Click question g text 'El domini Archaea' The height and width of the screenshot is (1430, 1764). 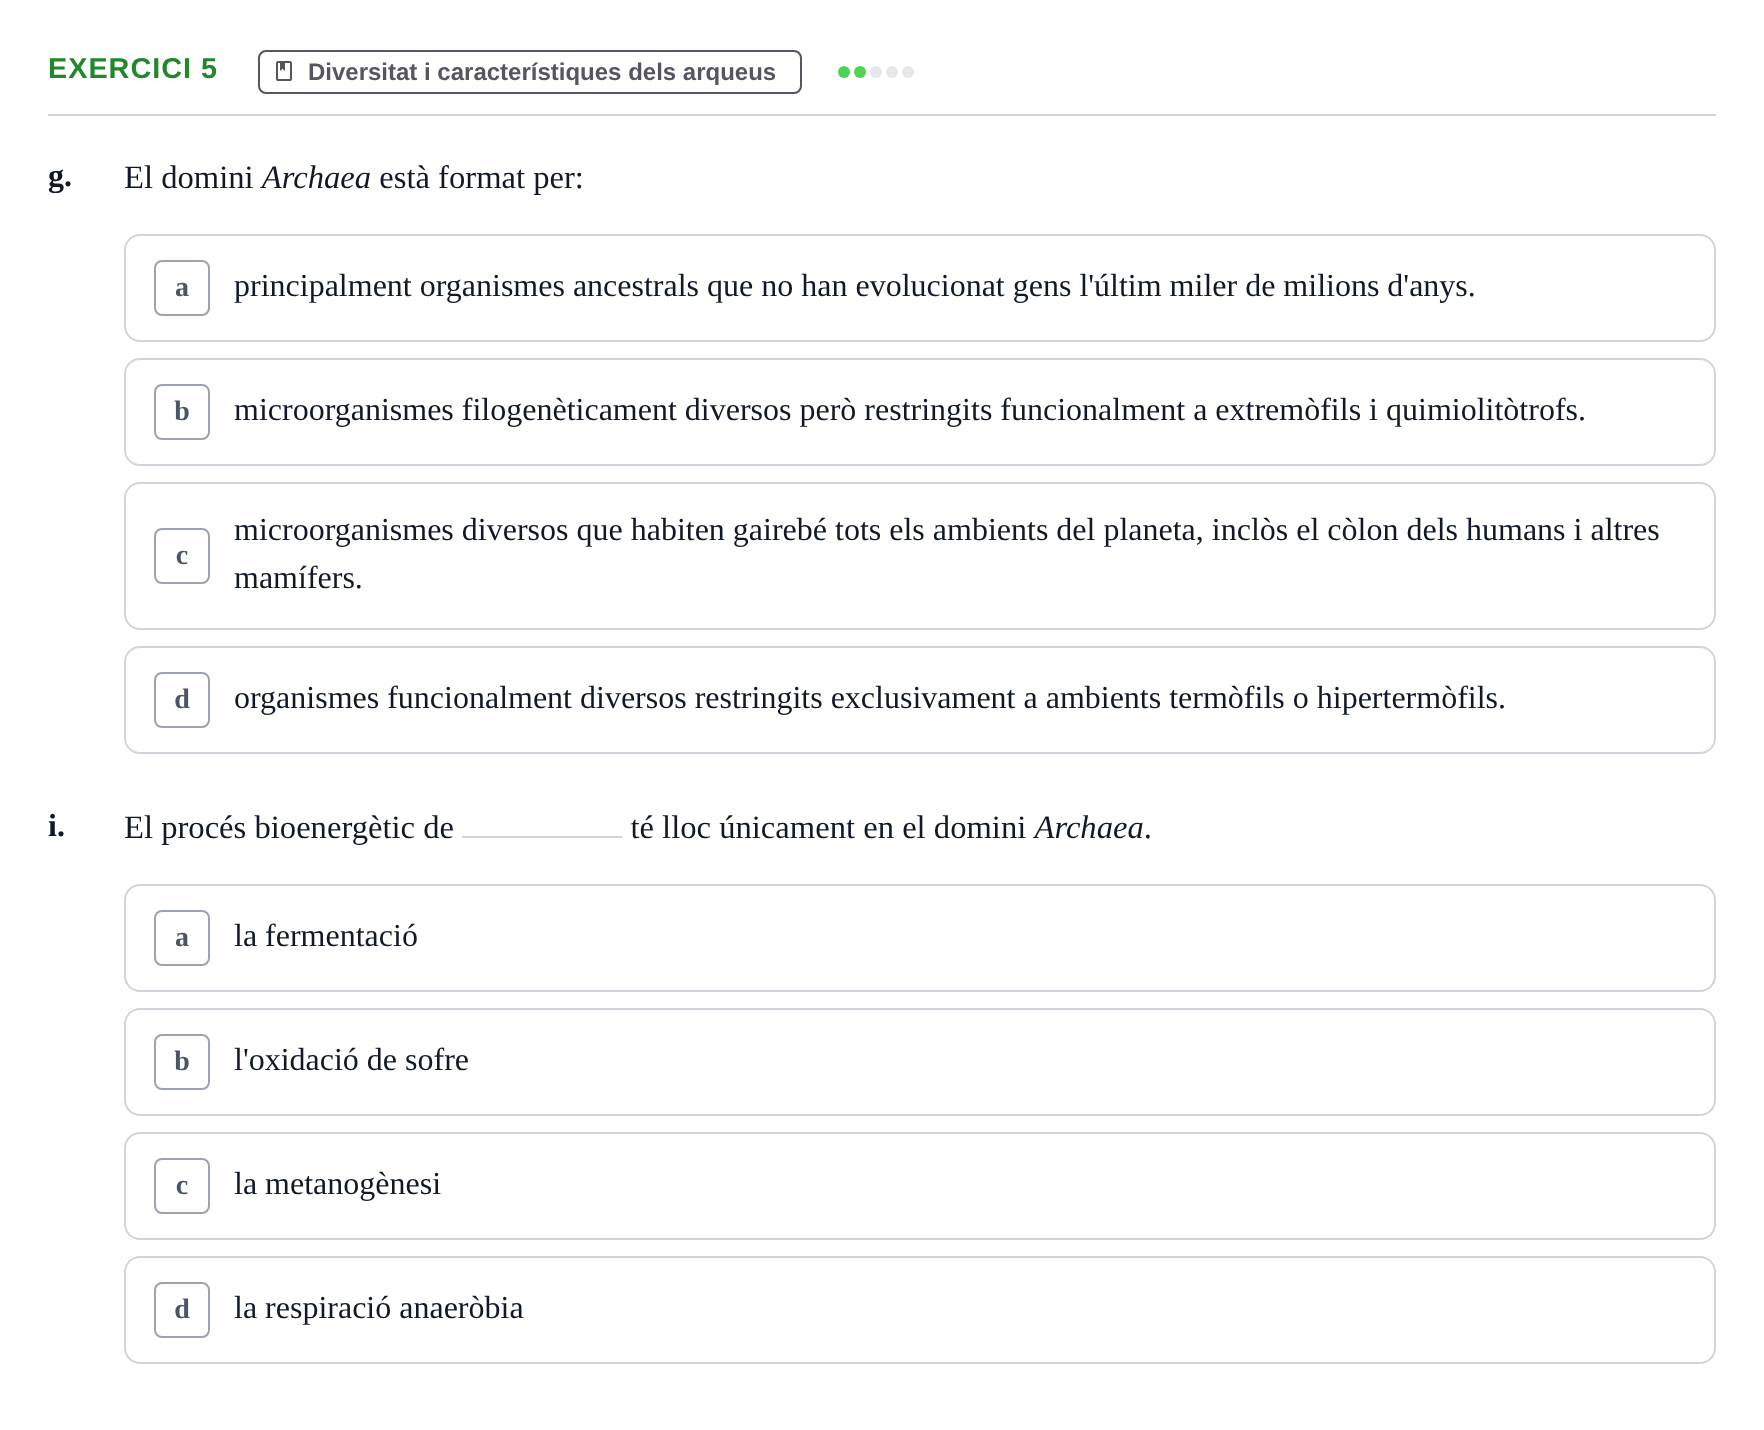[x=247, y=178]
